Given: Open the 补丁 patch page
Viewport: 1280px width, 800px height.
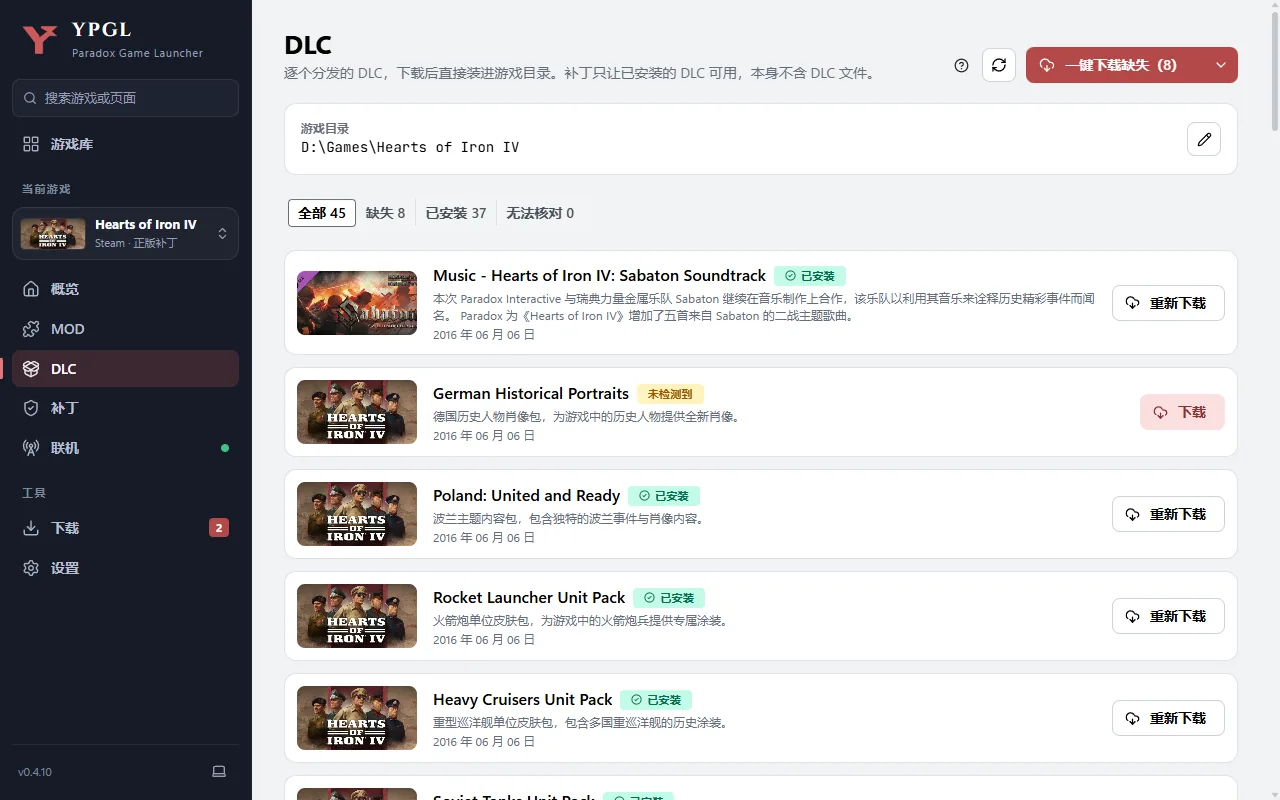Looking at the screenshot, I should point(125,408).
